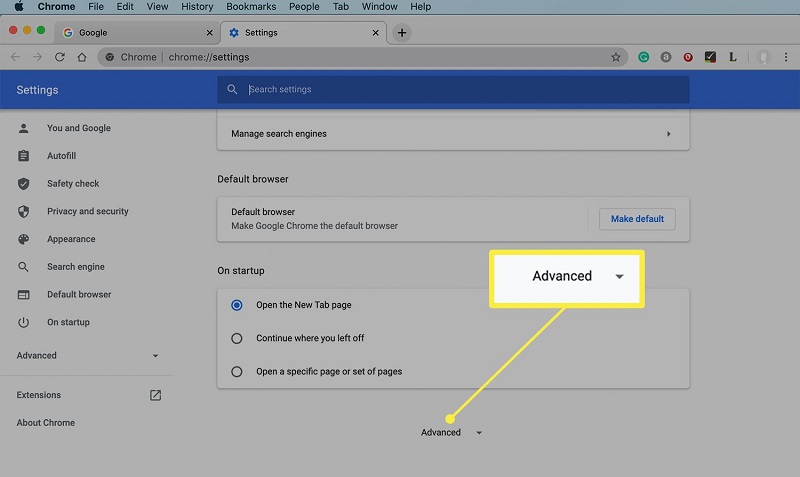This screenshot has width=800, height=477.
Task: Click the Search engine magnifier icon
Action: pyautogui.click(x=23, y=267)
